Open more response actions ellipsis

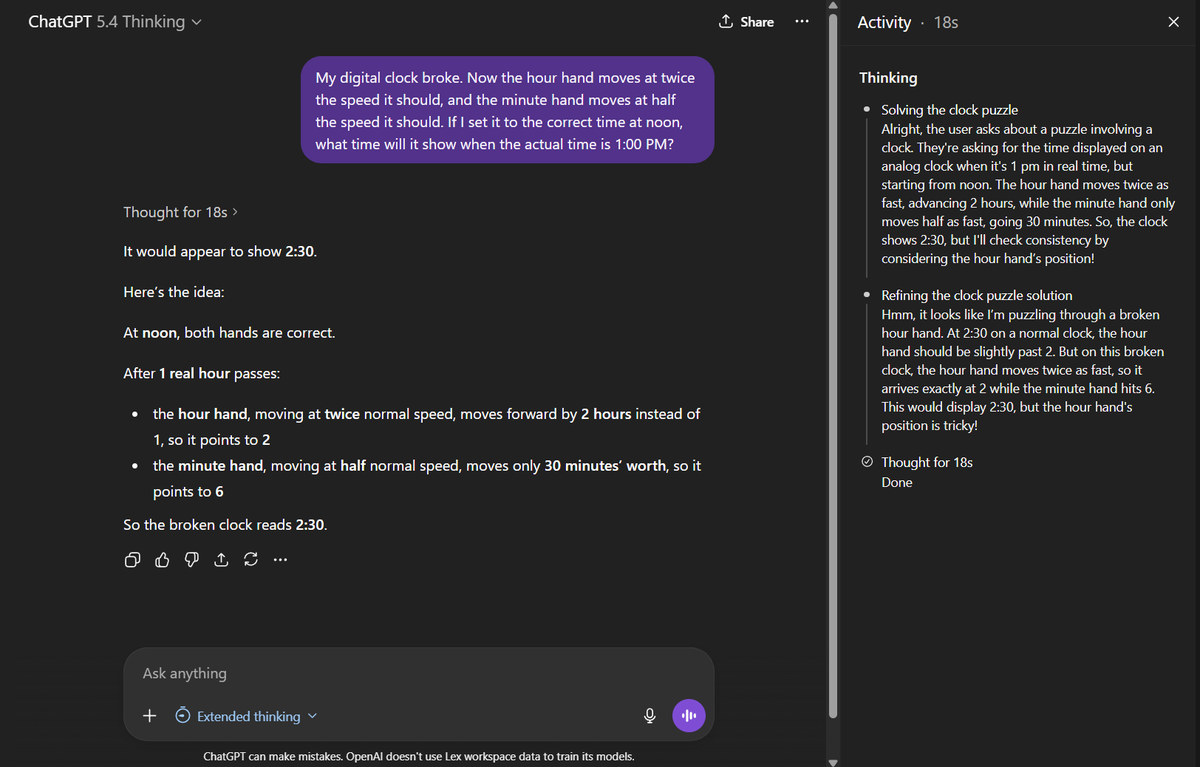click(280, 560)
